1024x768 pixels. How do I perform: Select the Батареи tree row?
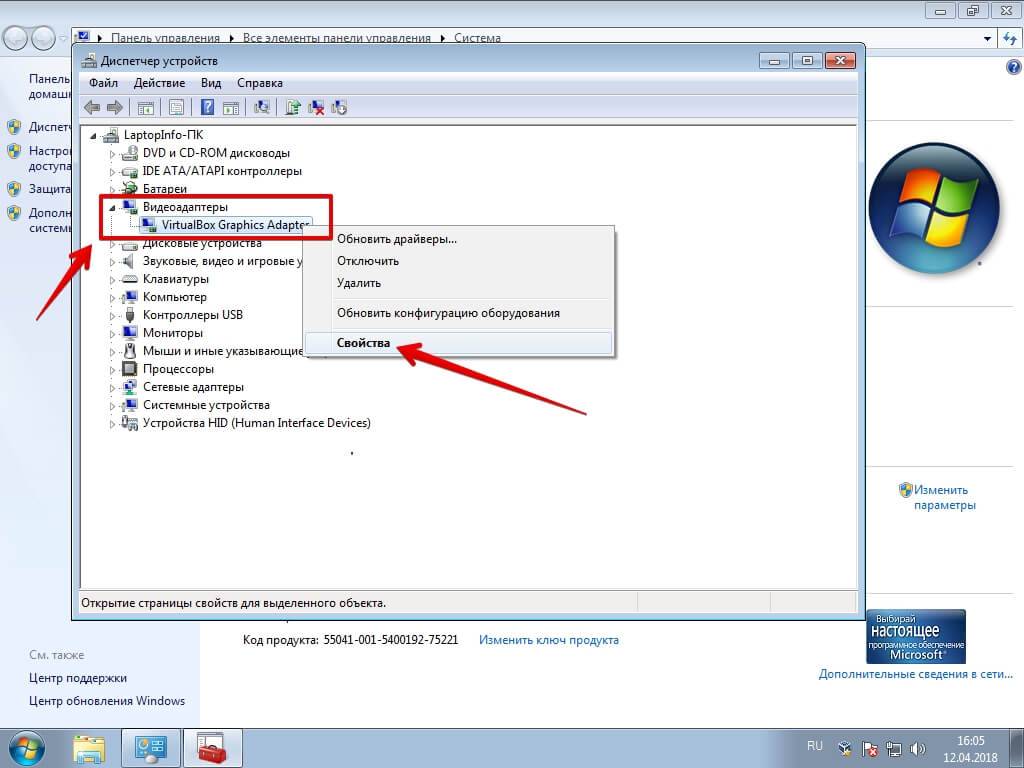[165, 189]
